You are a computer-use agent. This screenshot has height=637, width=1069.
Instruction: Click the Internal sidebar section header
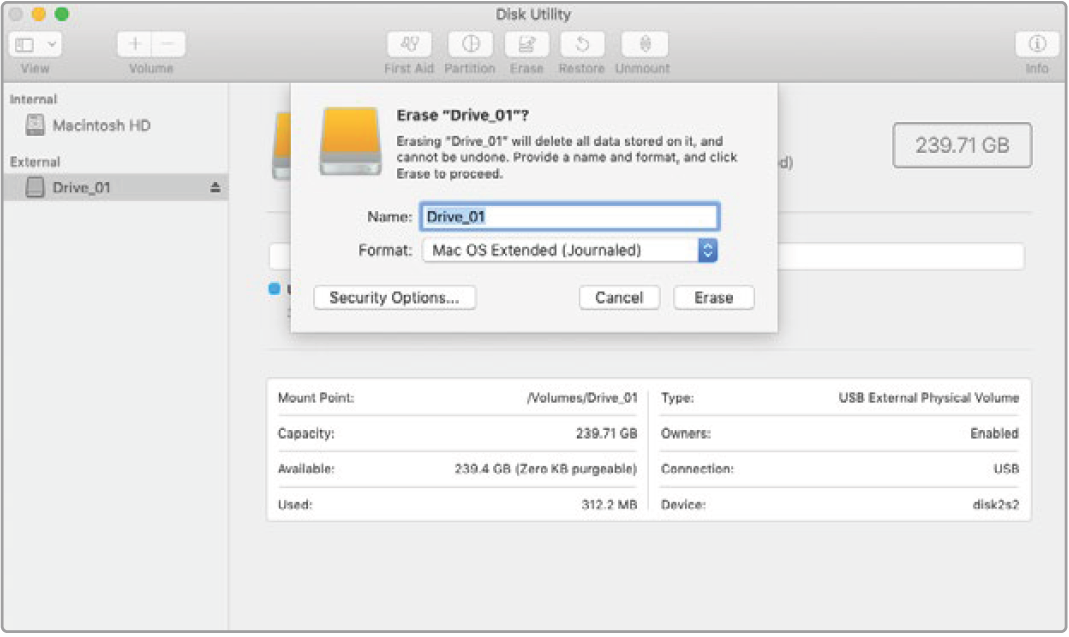point(33,100)
